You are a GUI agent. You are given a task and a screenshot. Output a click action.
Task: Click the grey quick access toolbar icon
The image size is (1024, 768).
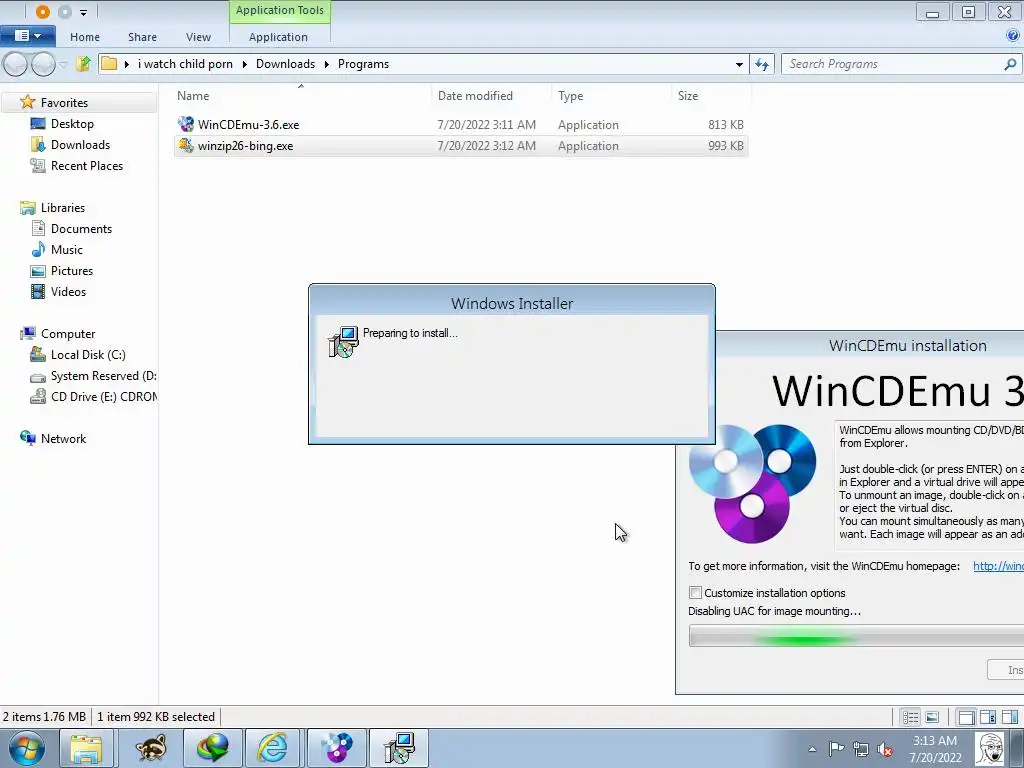click(x=65, y=12)
